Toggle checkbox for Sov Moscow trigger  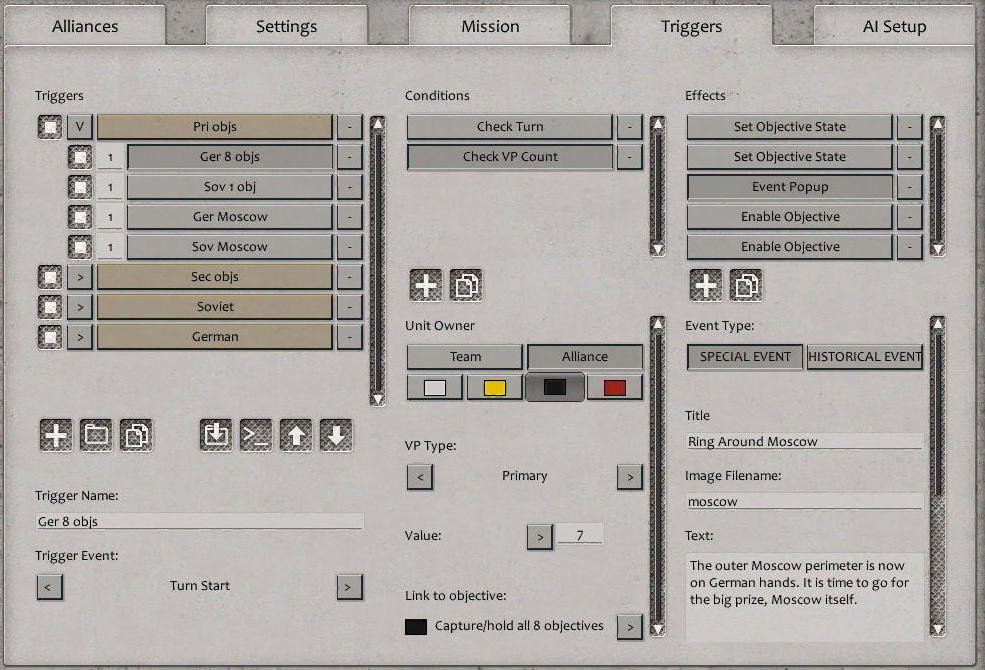pyautogui.click(x=80, y=247)
